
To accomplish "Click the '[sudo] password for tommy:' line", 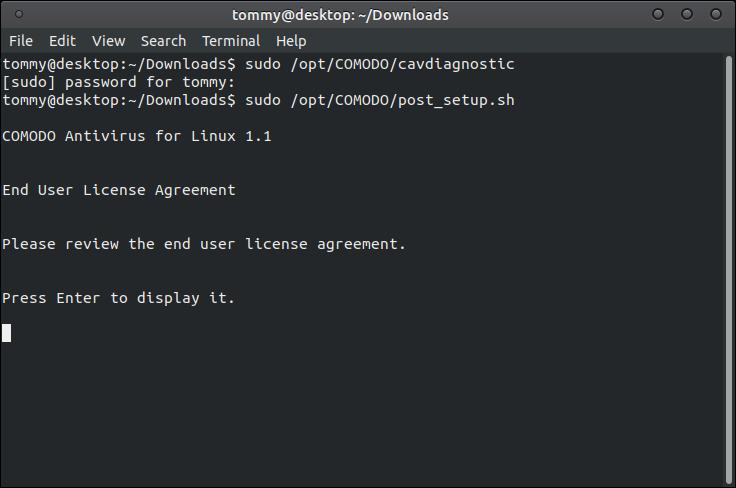I will point(119,82).
